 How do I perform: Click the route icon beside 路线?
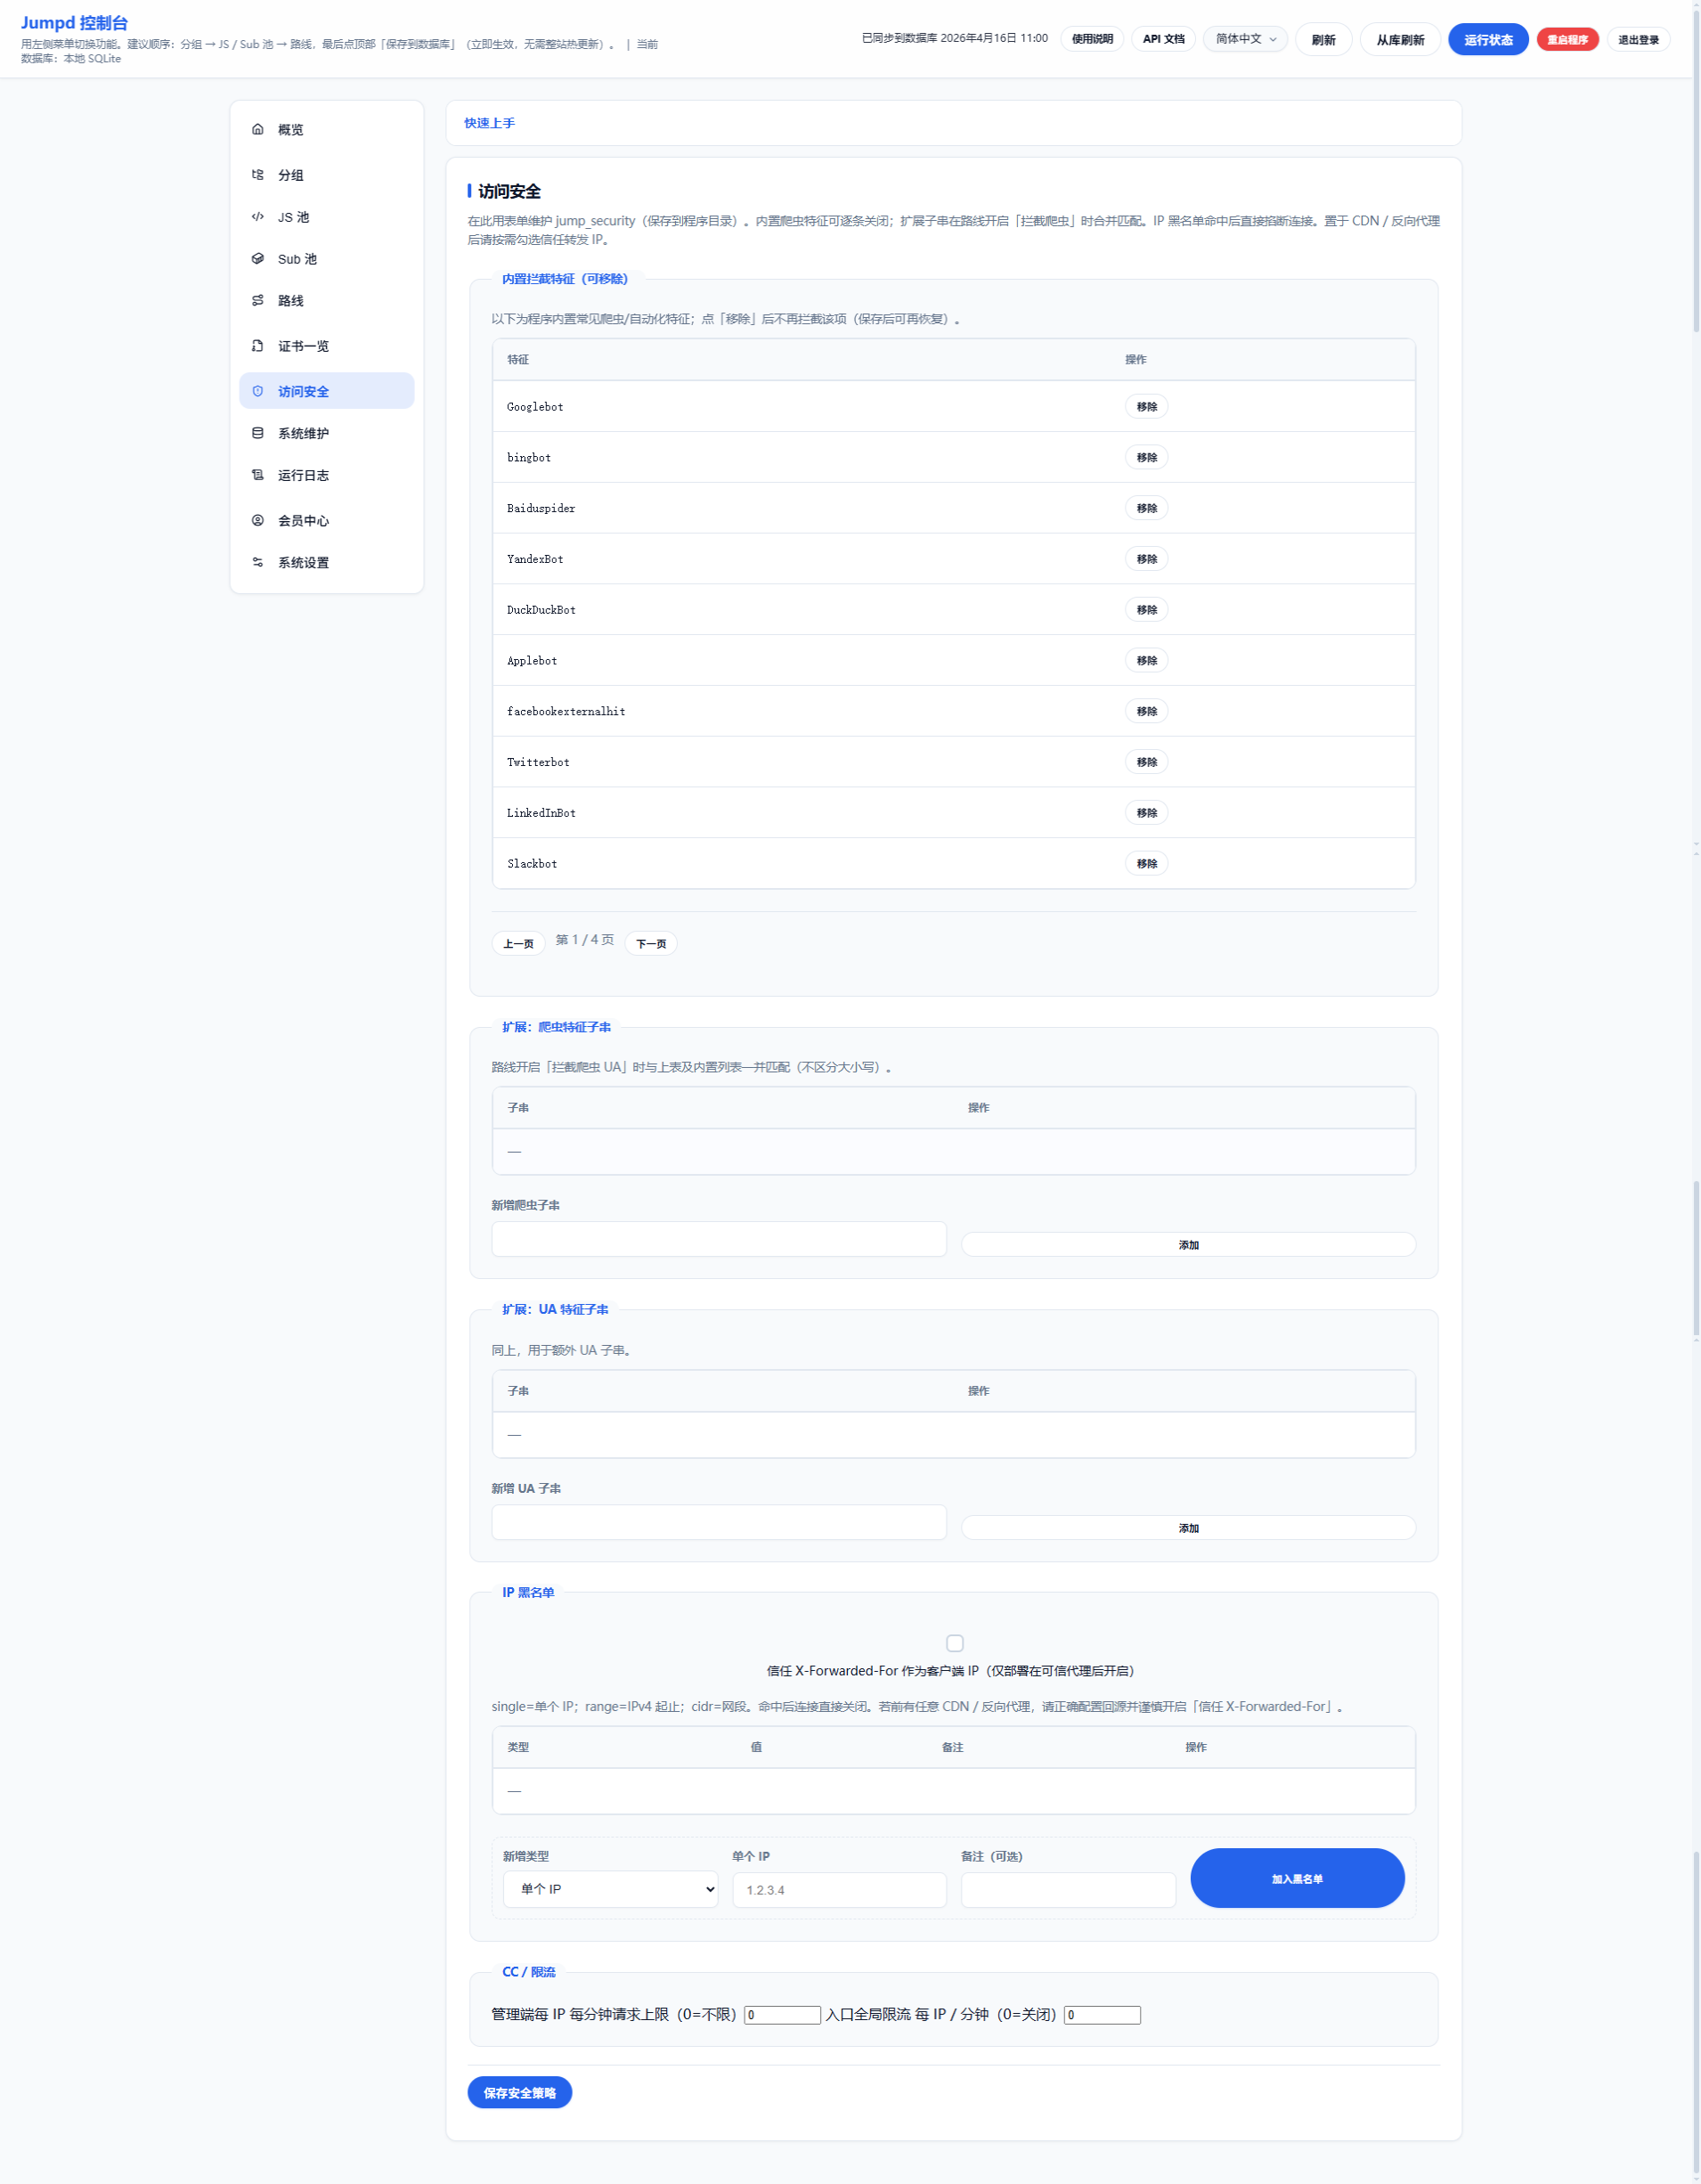click(258, 301)
